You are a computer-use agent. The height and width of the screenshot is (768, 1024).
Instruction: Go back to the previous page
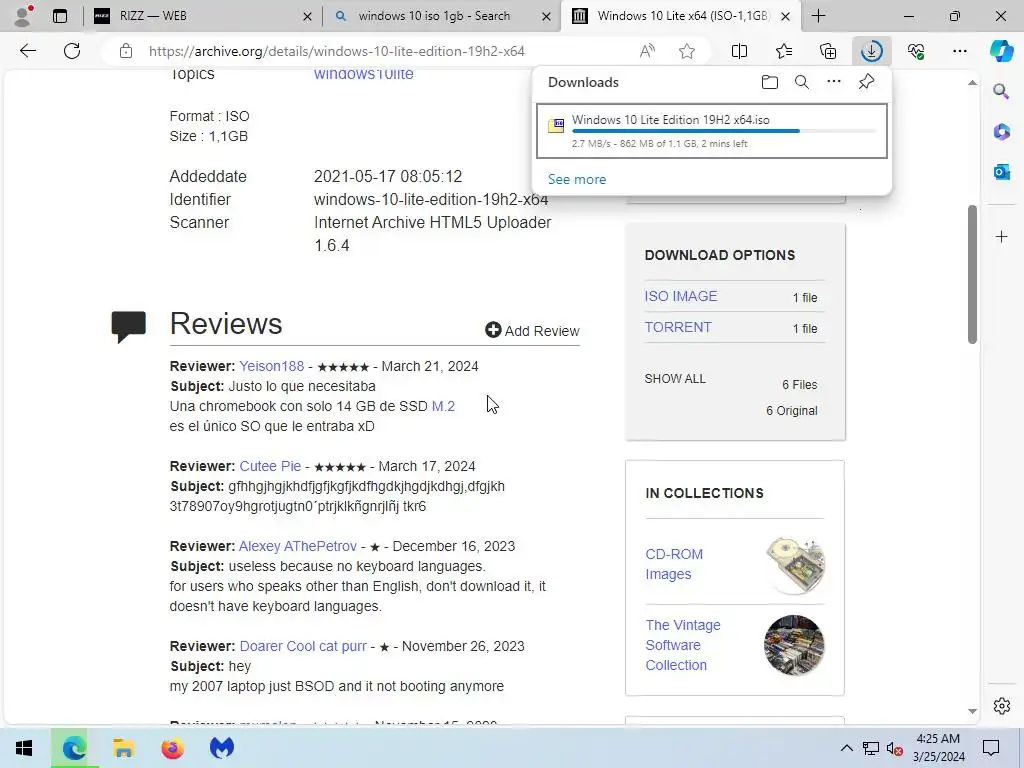pos(27,51)
